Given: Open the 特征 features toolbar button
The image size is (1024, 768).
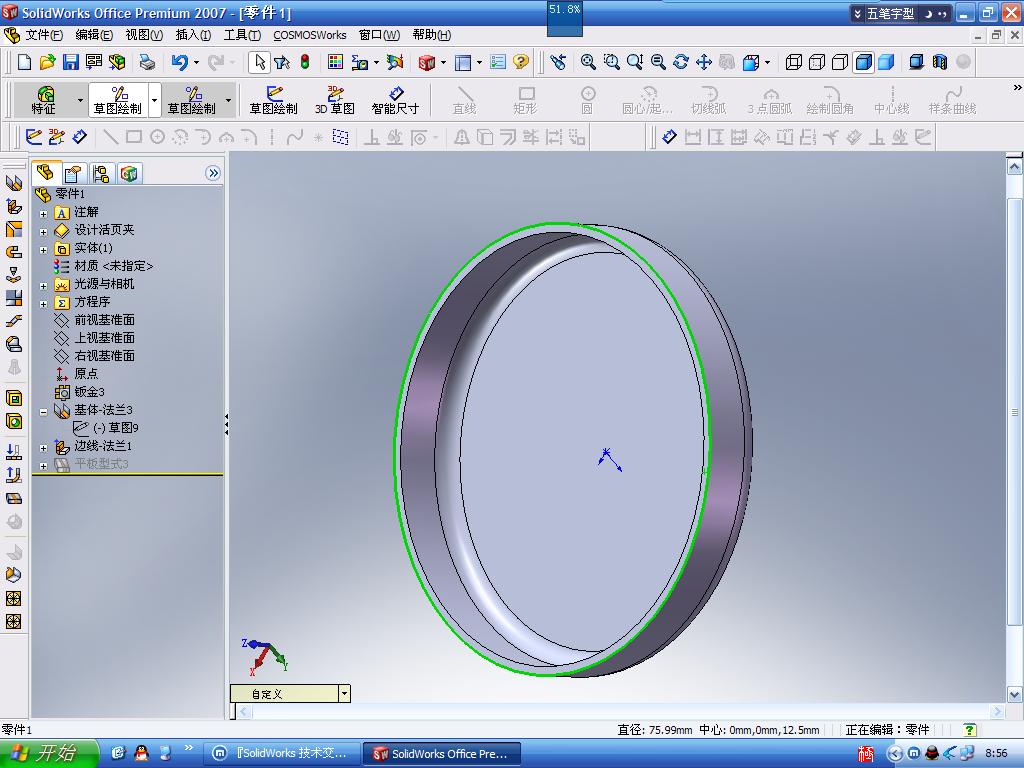Looking at the screenshot, I should point(44,100).
